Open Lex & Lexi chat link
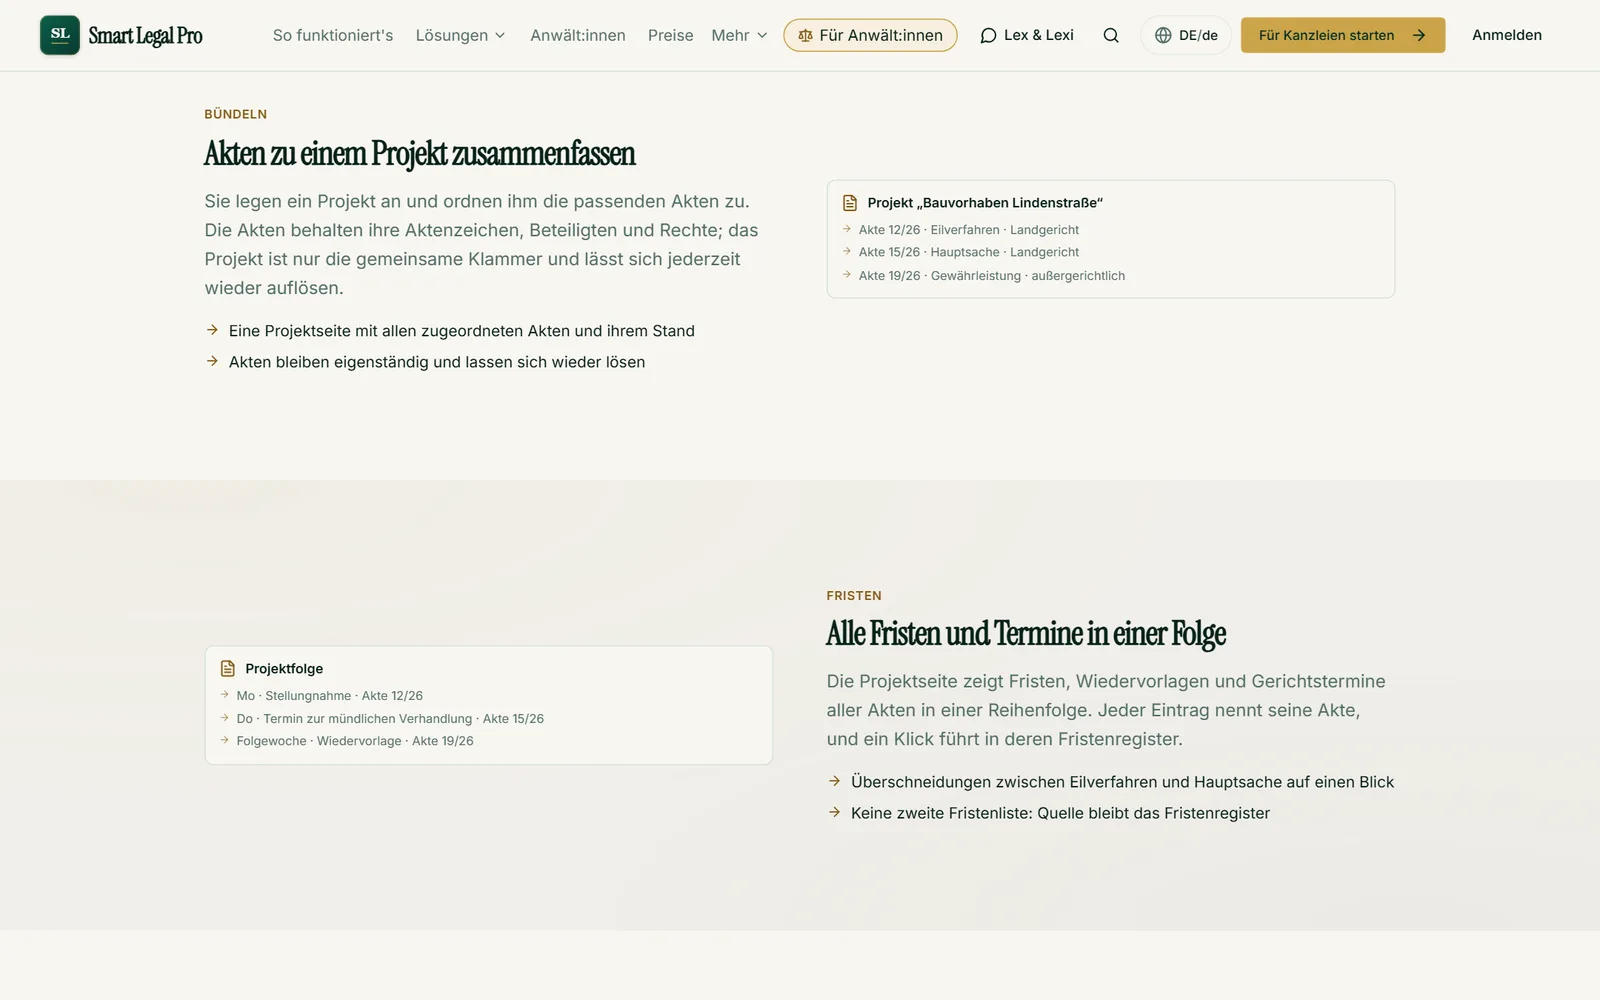The width and height of the screenshot is (1600, 1000). (1027, 35)
